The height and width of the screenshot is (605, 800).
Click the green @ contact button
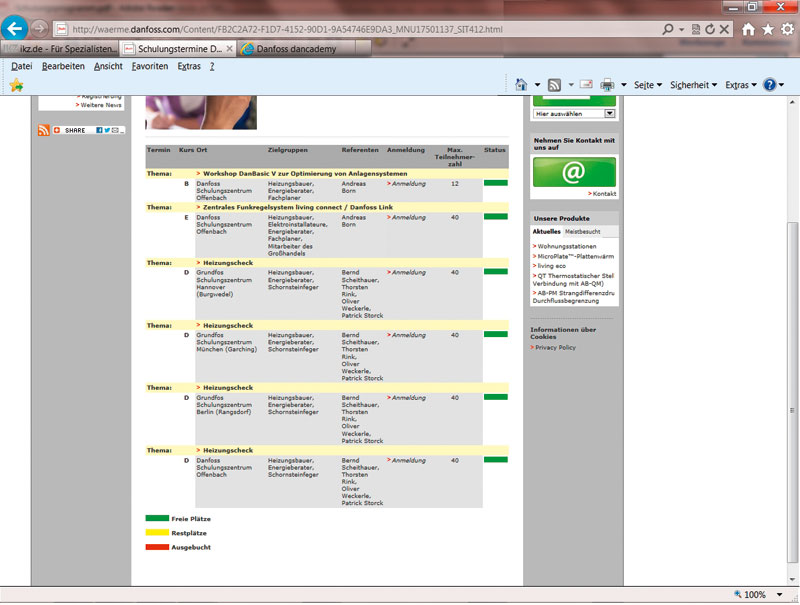(574, 172)
